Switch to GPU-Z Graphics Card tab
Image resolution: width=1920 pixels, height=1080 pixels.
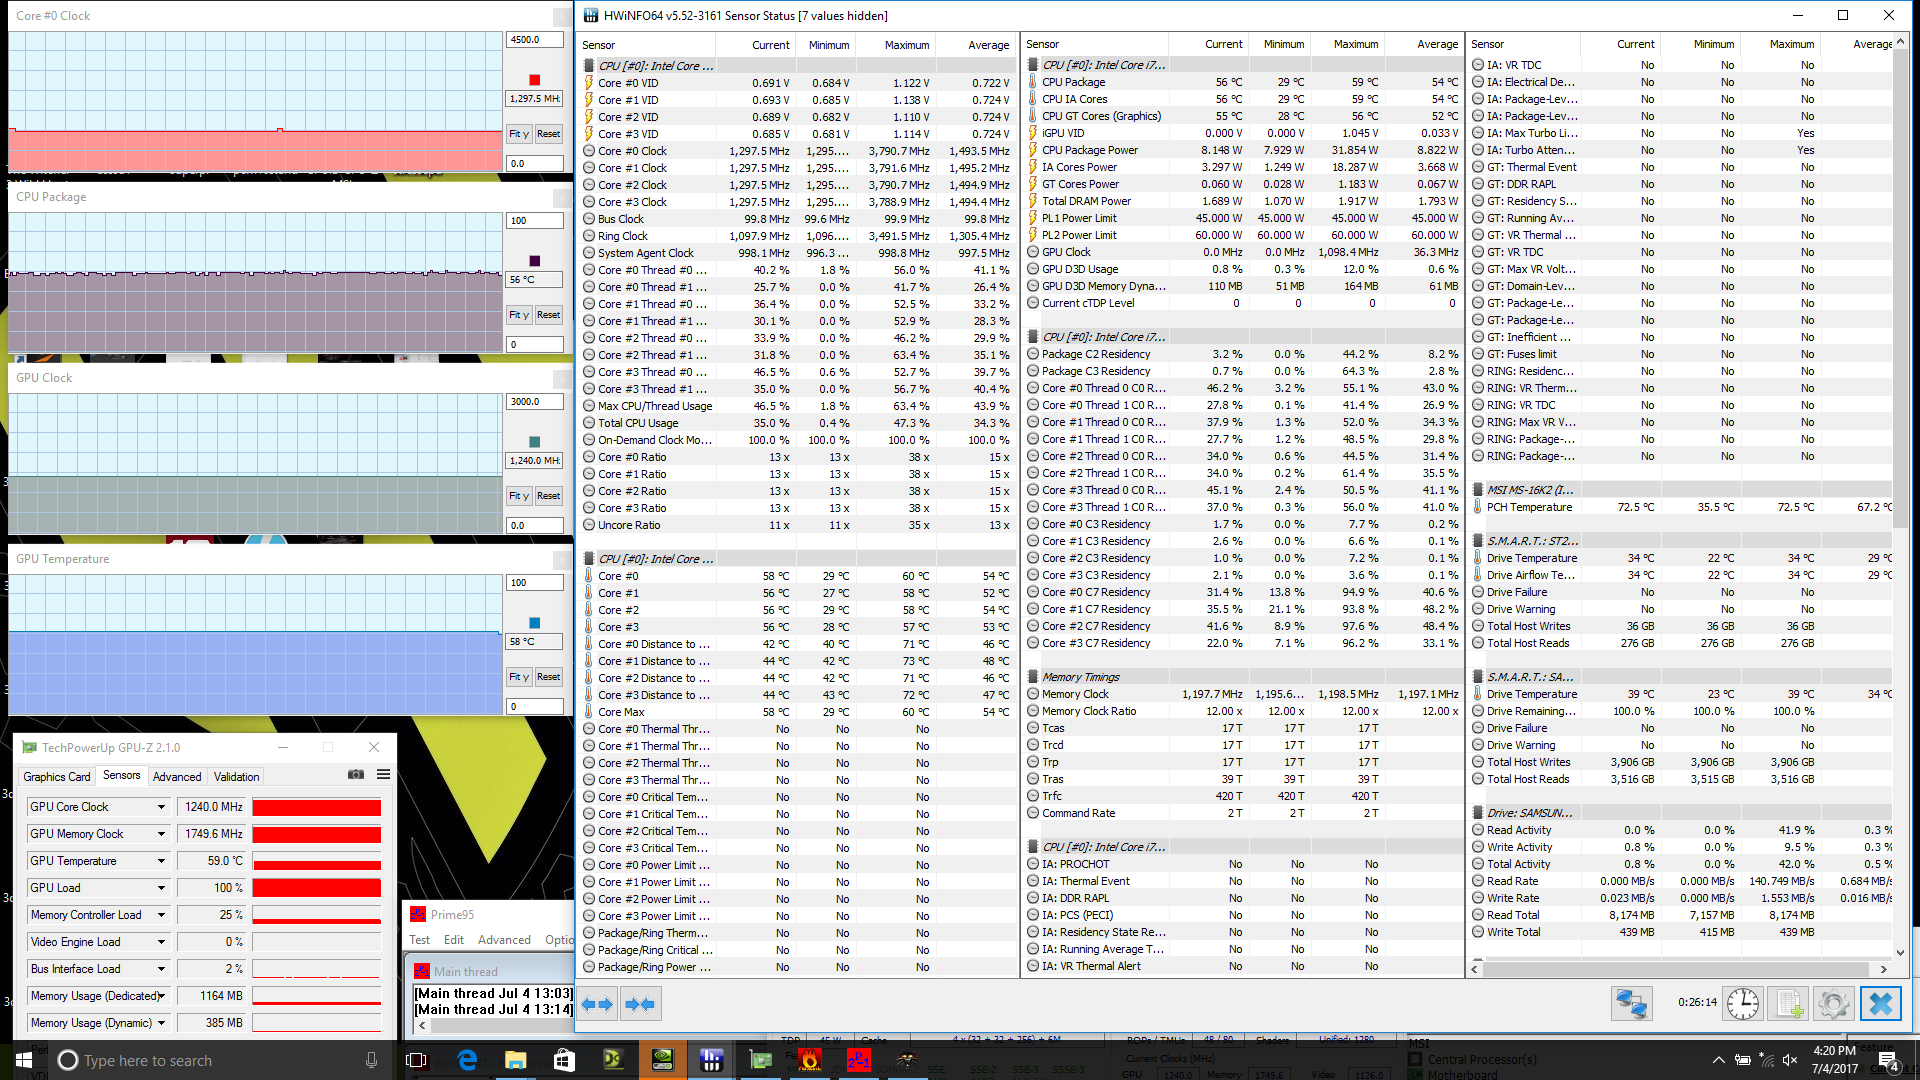[x=57, y=777]
